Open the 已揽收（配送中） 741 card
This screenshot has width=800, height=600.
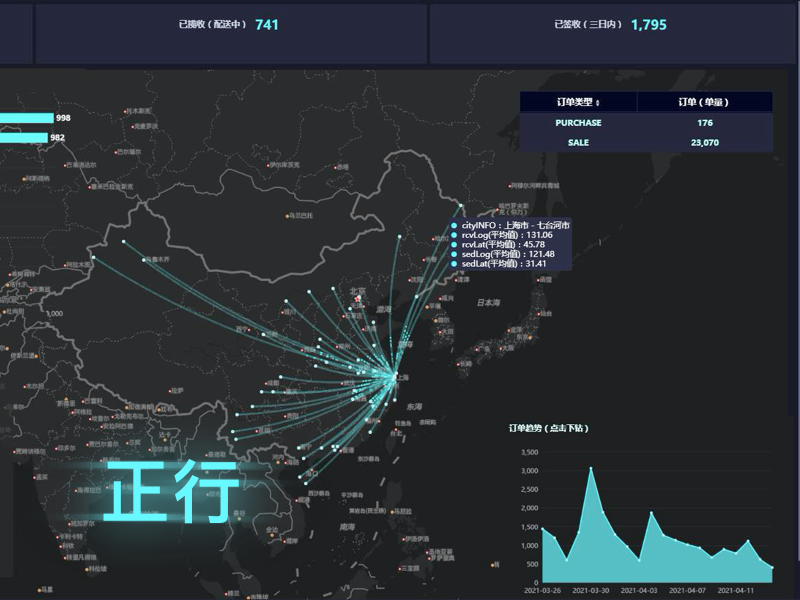coord(230,25)
